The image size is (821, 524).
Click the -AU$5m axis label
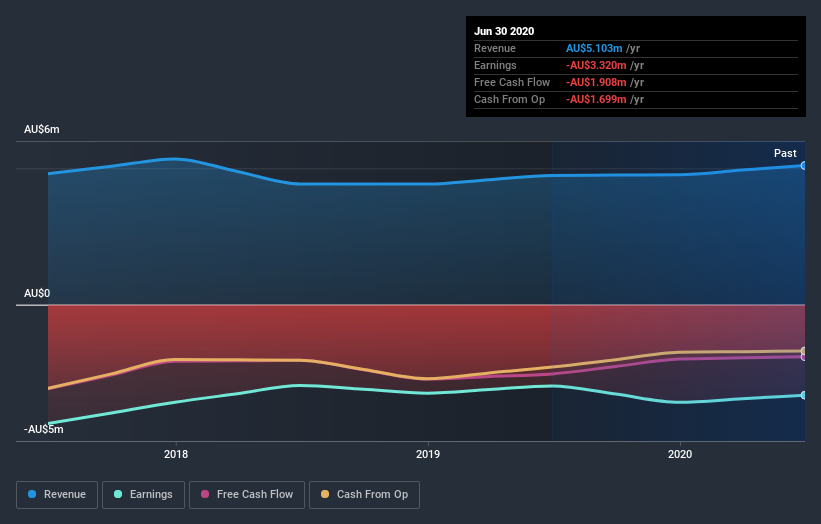[x=43, y=429]
